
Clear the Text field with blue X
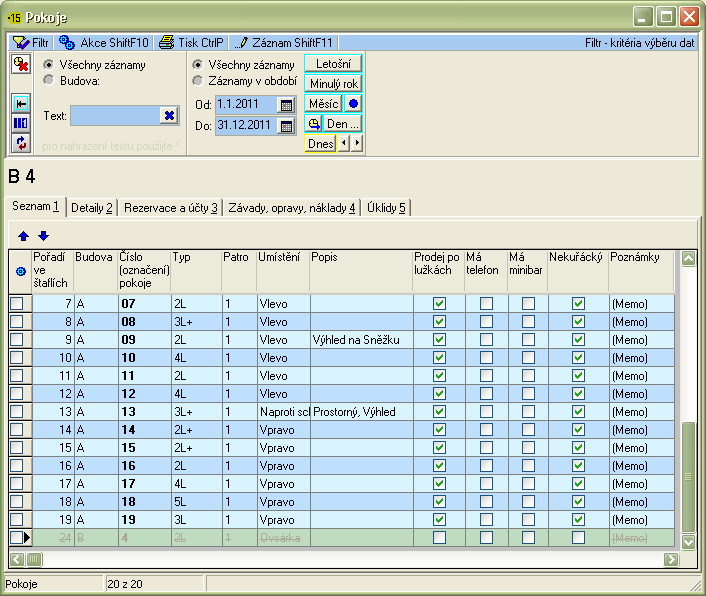(169, 116)
